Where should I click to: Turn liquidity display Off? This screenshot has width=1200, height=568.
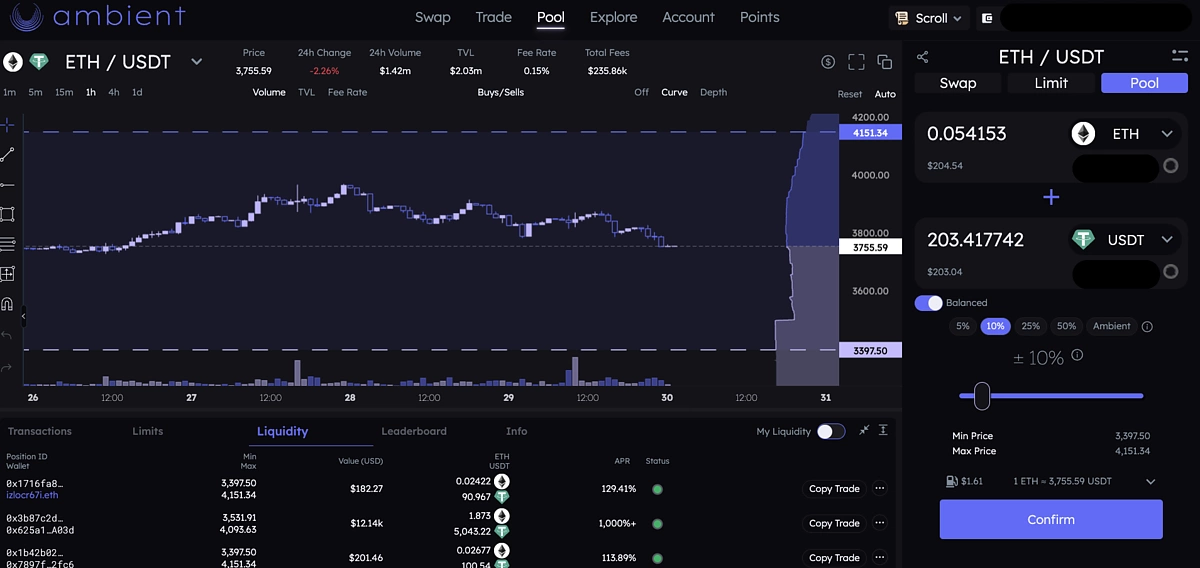tap(642, 92)
